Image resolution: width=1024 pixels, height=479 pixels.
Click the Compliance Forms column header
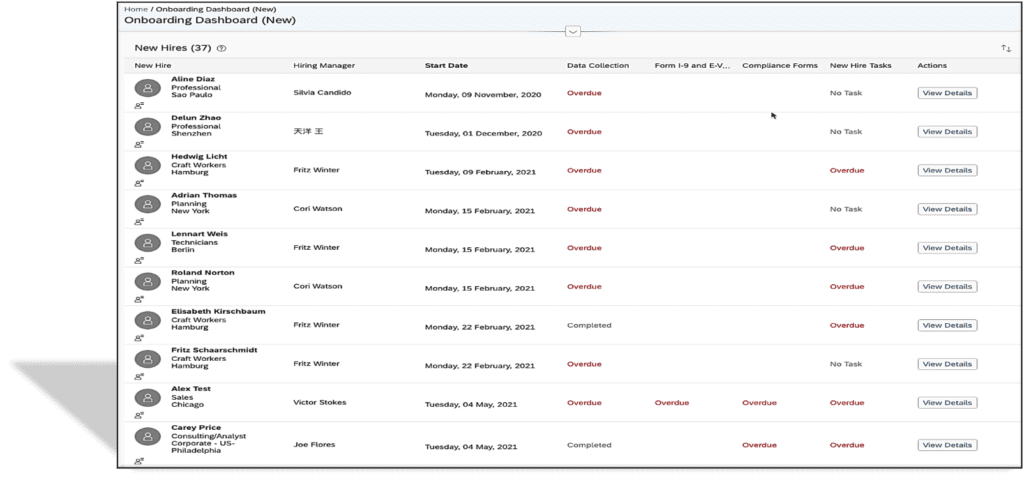780,65
